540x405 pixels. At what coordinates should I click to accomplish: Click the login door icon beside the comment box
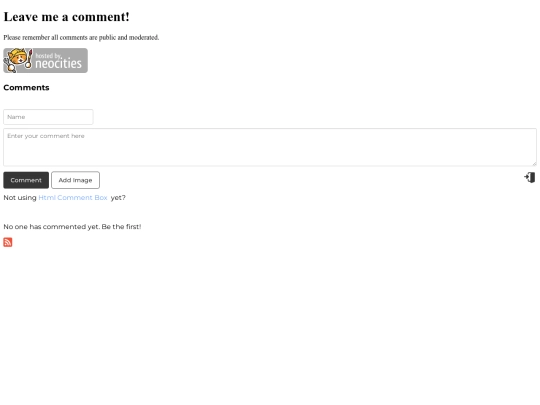click(x=530, y=178)
